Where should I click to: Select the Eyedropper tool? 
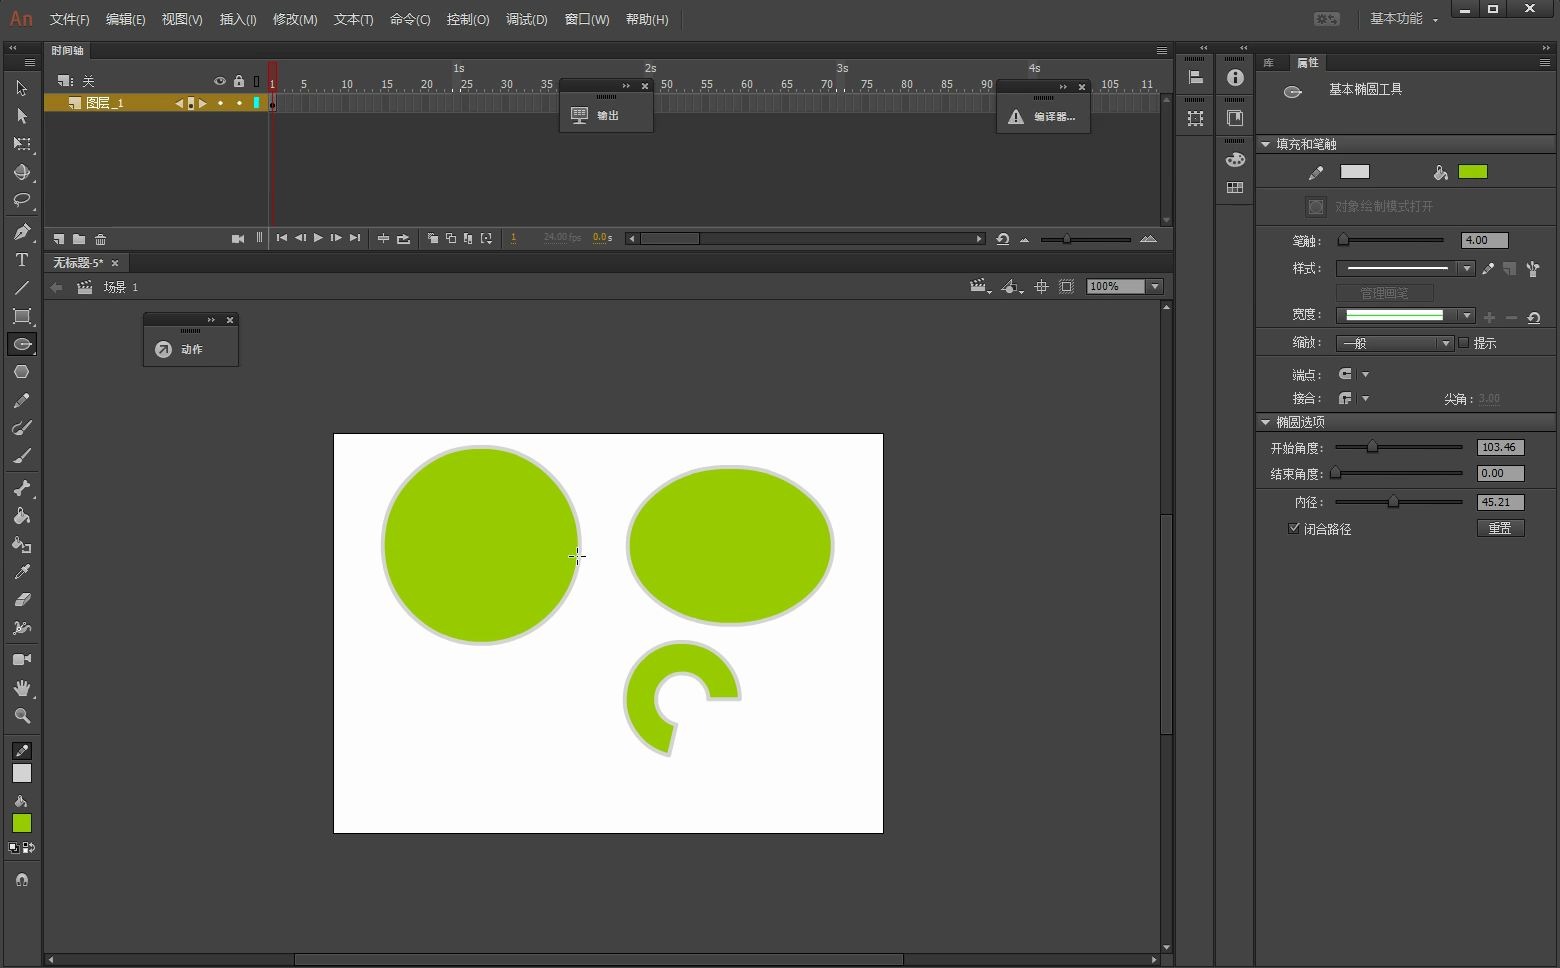click(x=21, y=572)
